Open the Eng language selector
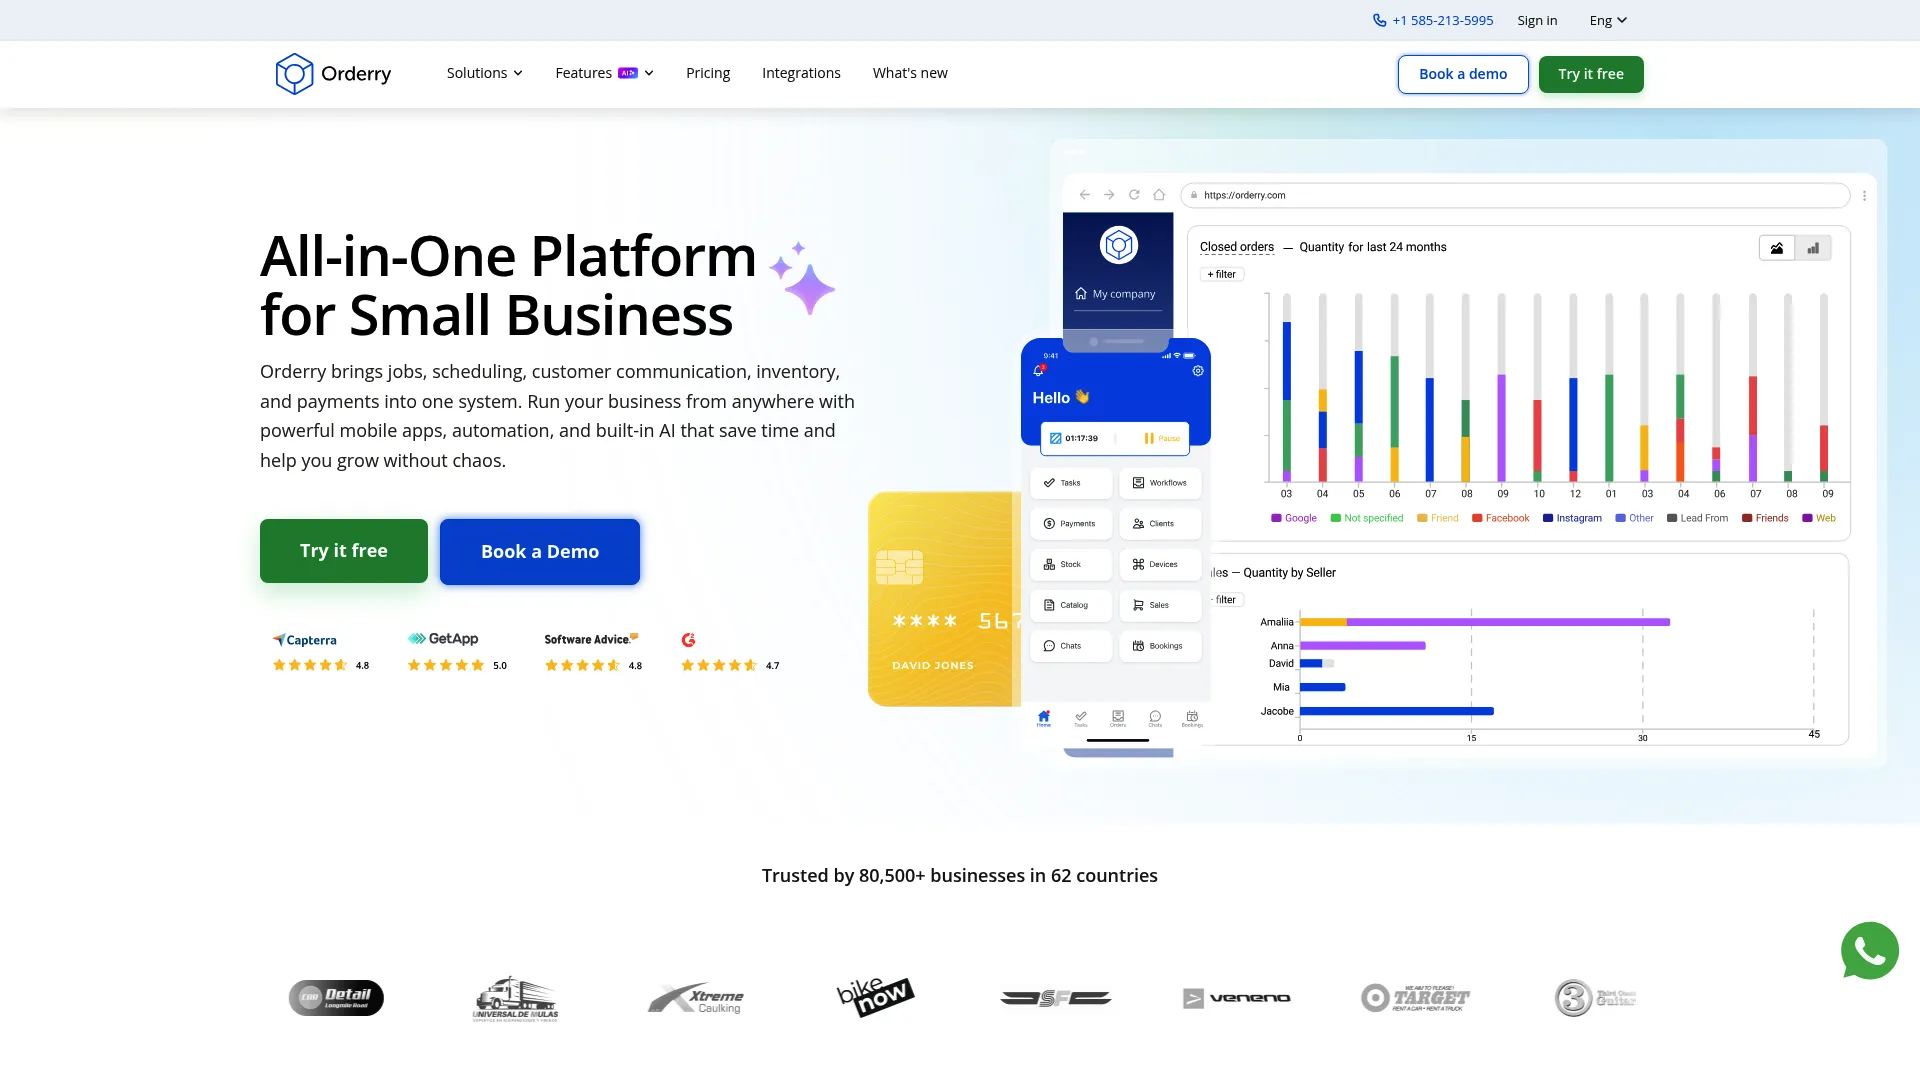 click(1608, 20)
